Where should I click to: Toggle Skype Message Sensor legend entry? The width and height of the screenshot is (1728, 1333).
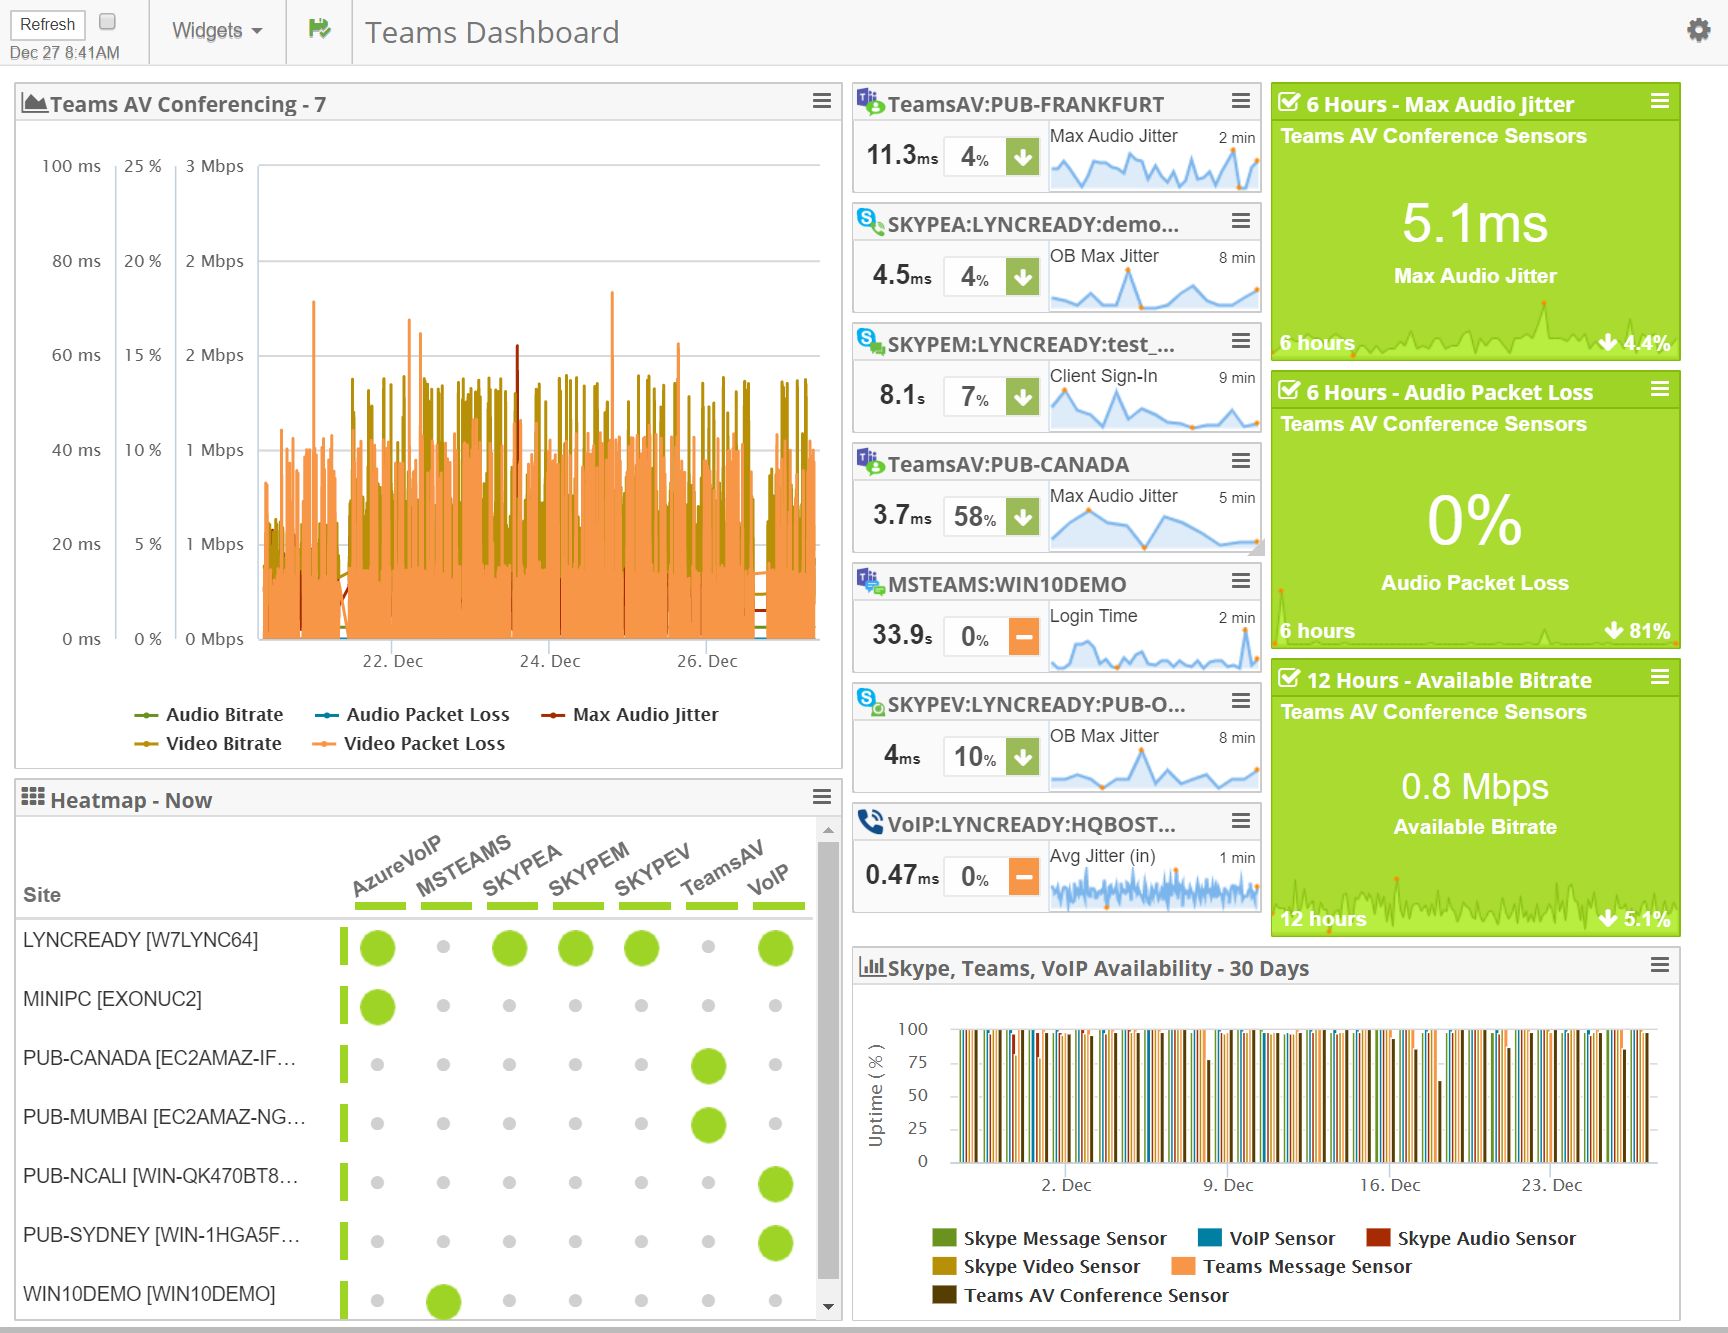(x=1049, y=1238)
